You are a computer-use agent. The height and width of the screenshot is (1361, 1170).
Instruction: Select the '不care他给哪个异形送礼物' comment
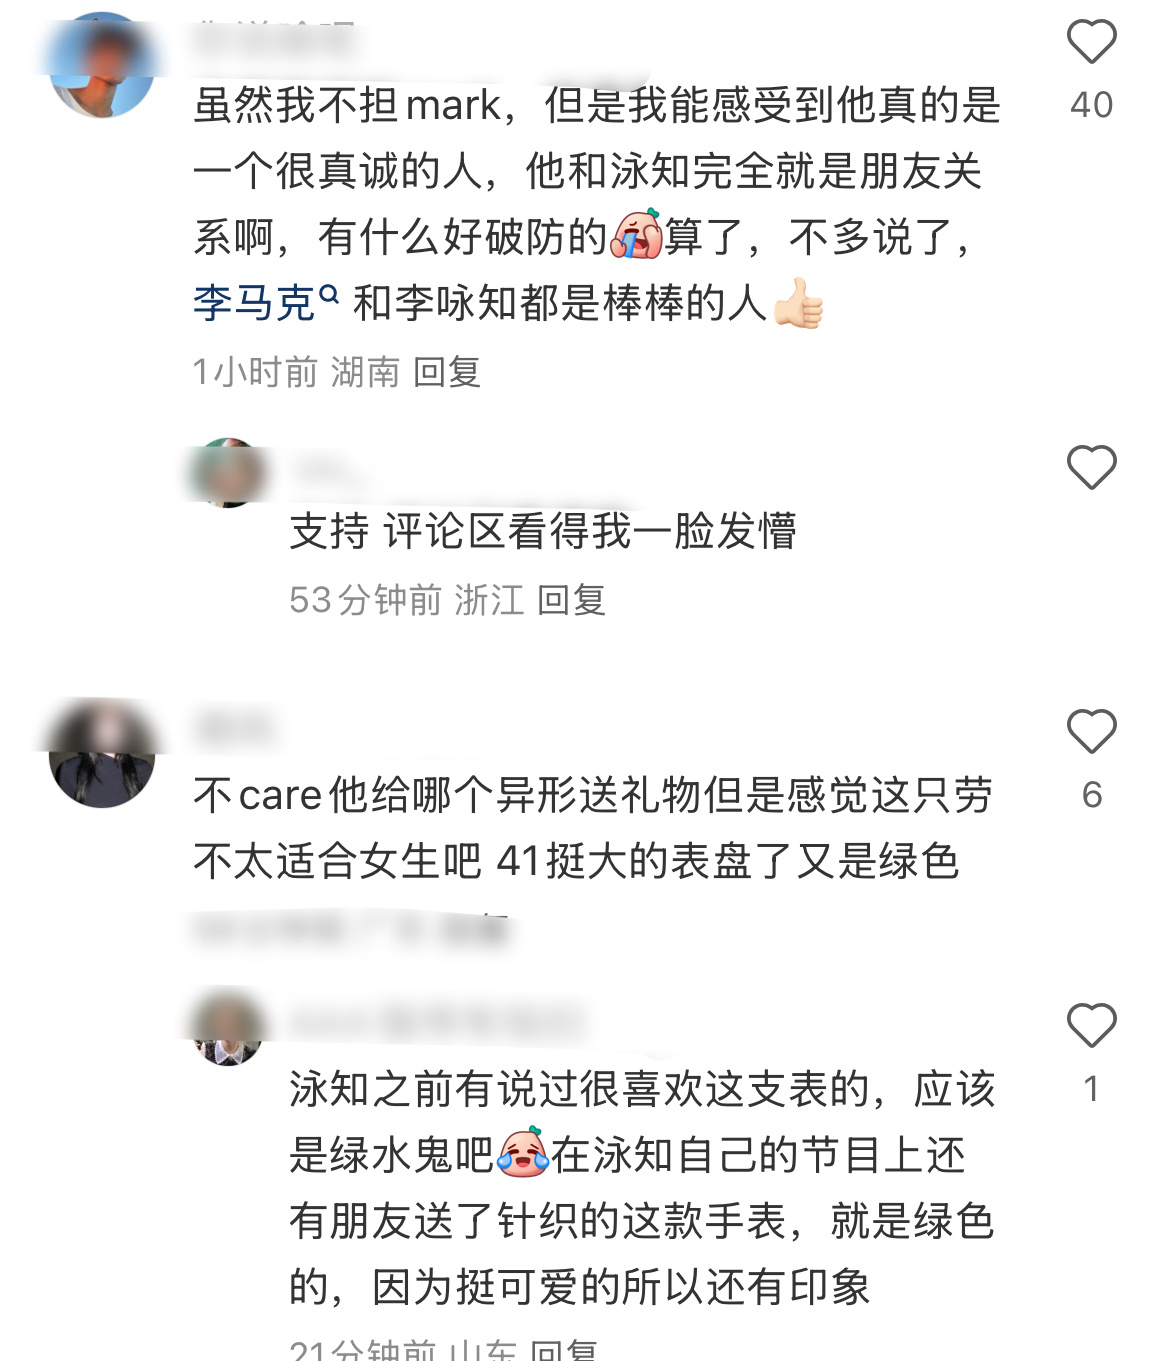593,828
